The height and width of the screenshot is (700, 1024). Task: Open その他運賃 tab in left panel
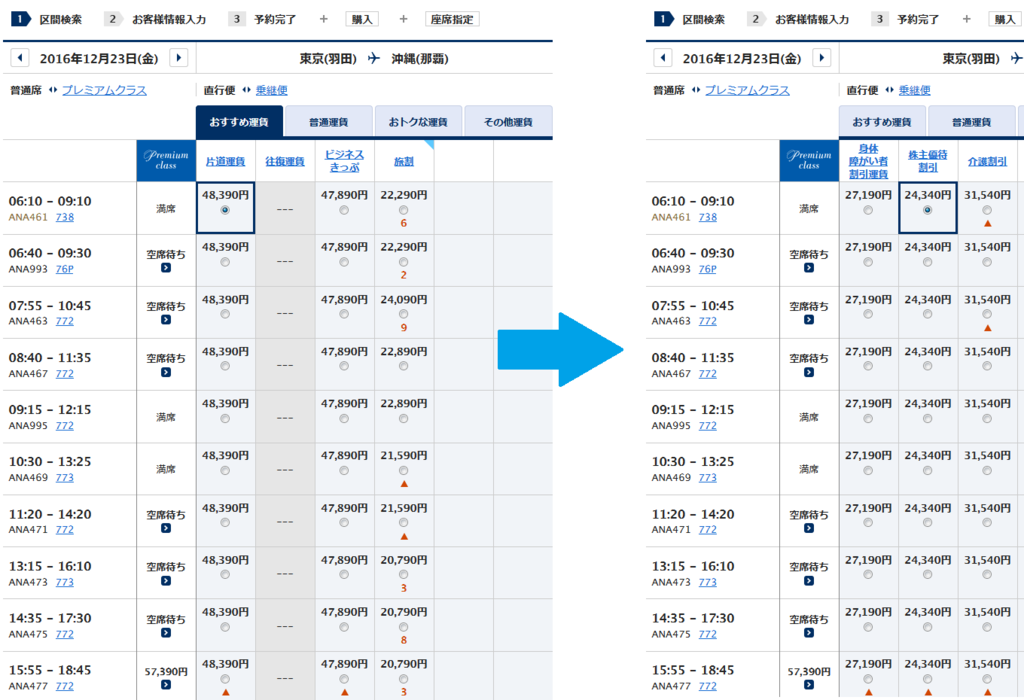508,122
